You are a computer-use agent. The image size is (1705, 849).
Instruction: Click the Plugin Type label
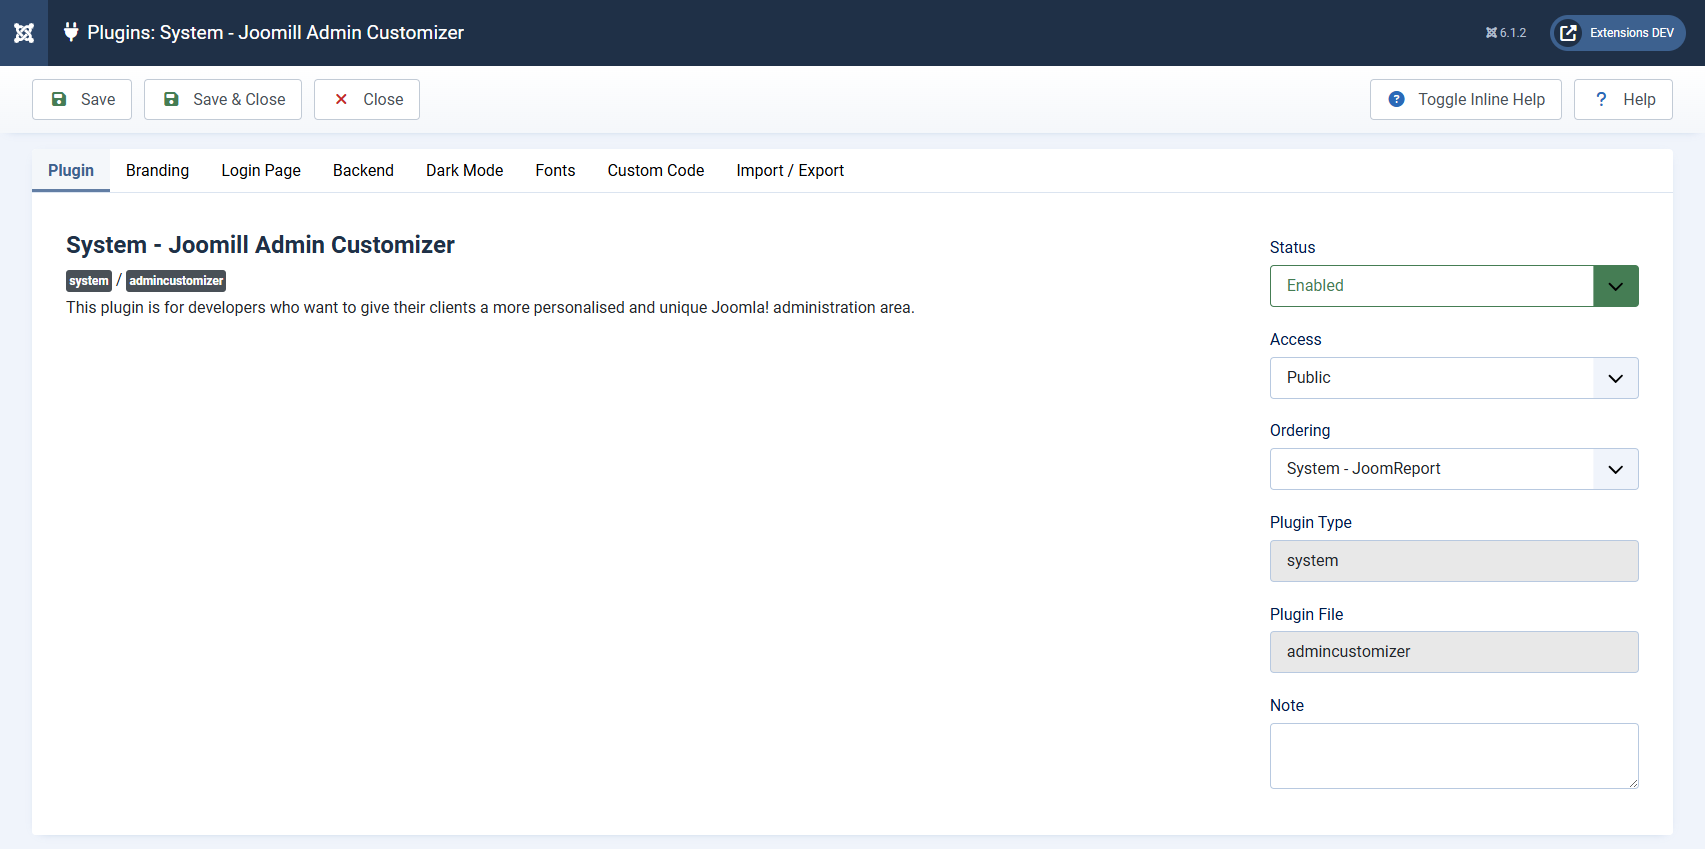1310,523
